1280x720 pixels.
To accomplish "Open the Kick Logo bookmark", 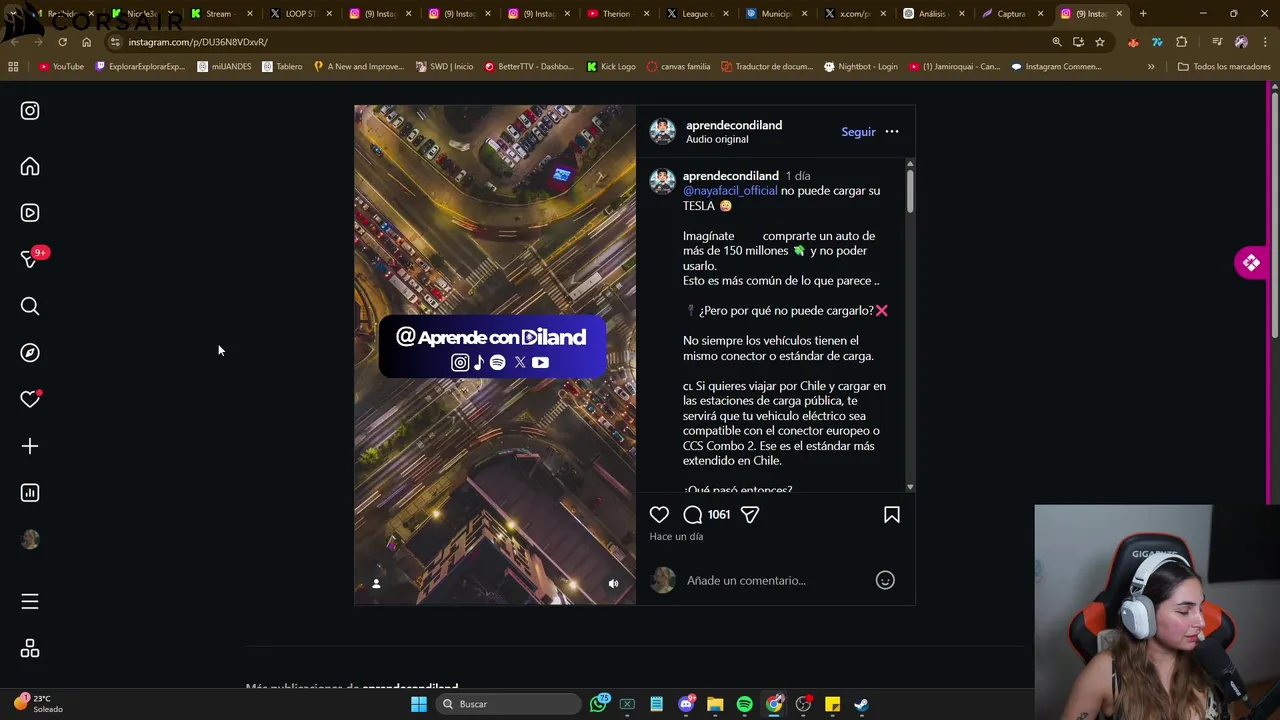I will [611, 67].
